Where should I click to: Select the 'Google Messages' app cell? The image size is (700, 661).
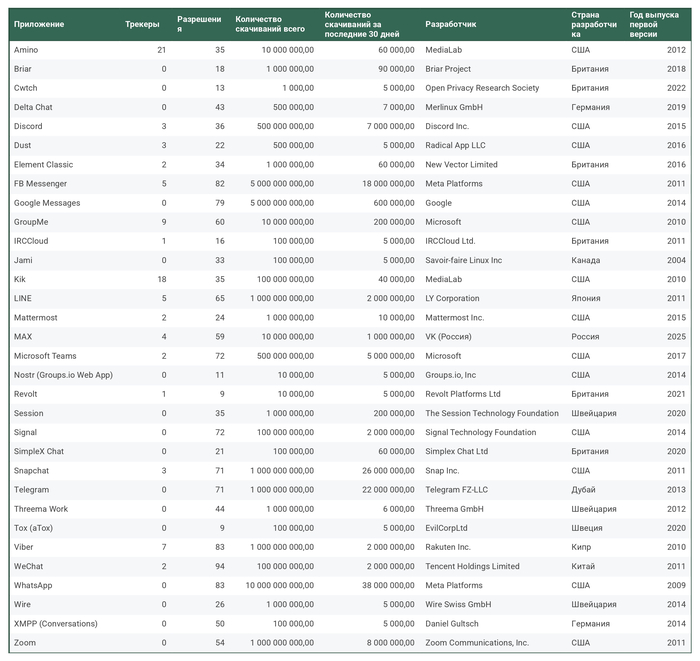pyautogui.click(x=47, y=203)
